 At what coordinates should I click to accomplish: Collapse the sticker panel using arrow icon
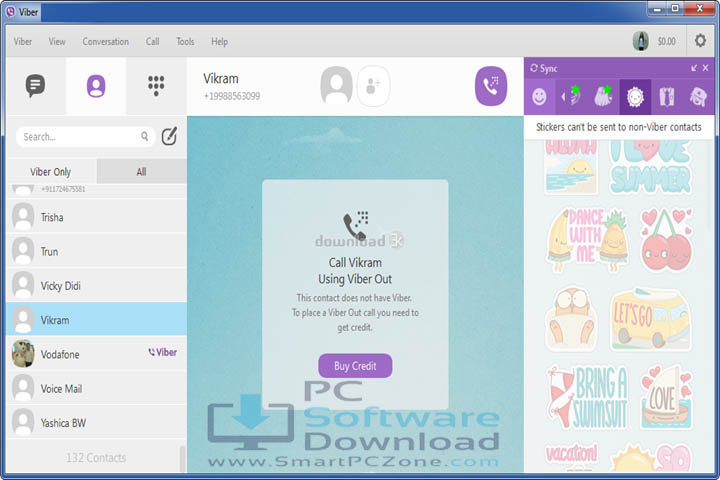(x=694, y=68)
